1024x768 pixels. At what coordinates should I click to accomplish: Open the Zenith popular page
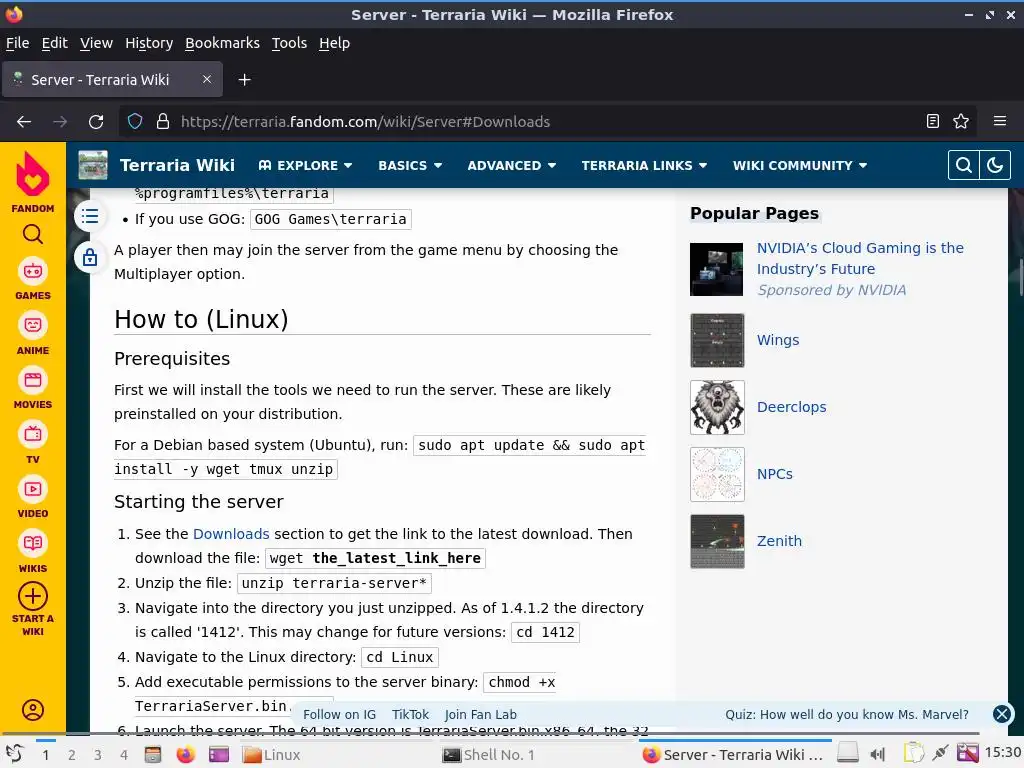(x=779, y=541)
